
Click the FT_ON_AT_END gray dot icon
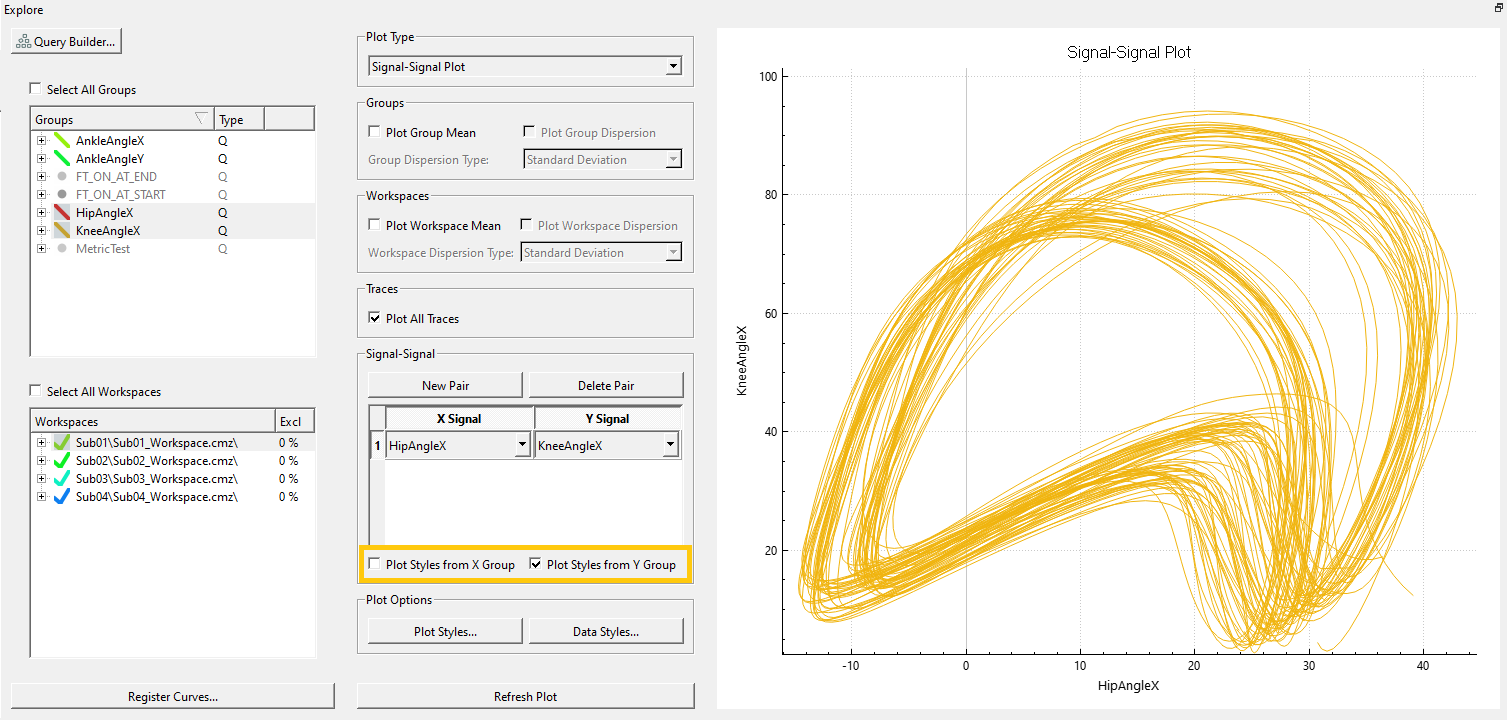pos(62,177)
